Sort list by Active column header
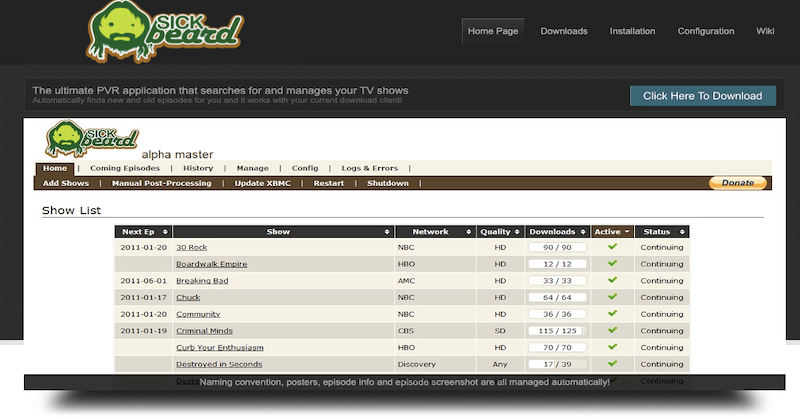The height and width of the screenshot is (419, 800). 612,231
